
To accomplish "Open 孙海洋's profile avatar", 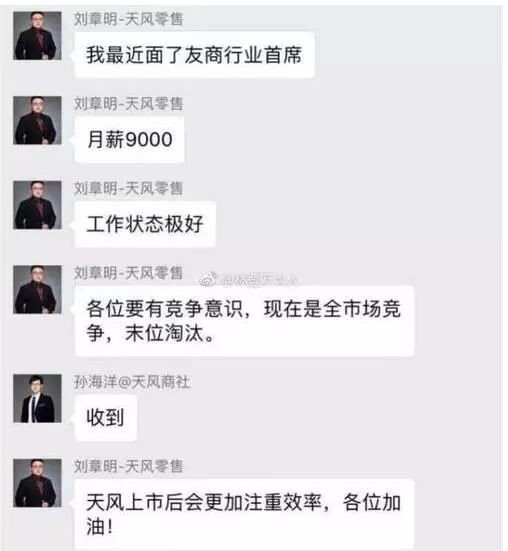I will pos(37,398).
